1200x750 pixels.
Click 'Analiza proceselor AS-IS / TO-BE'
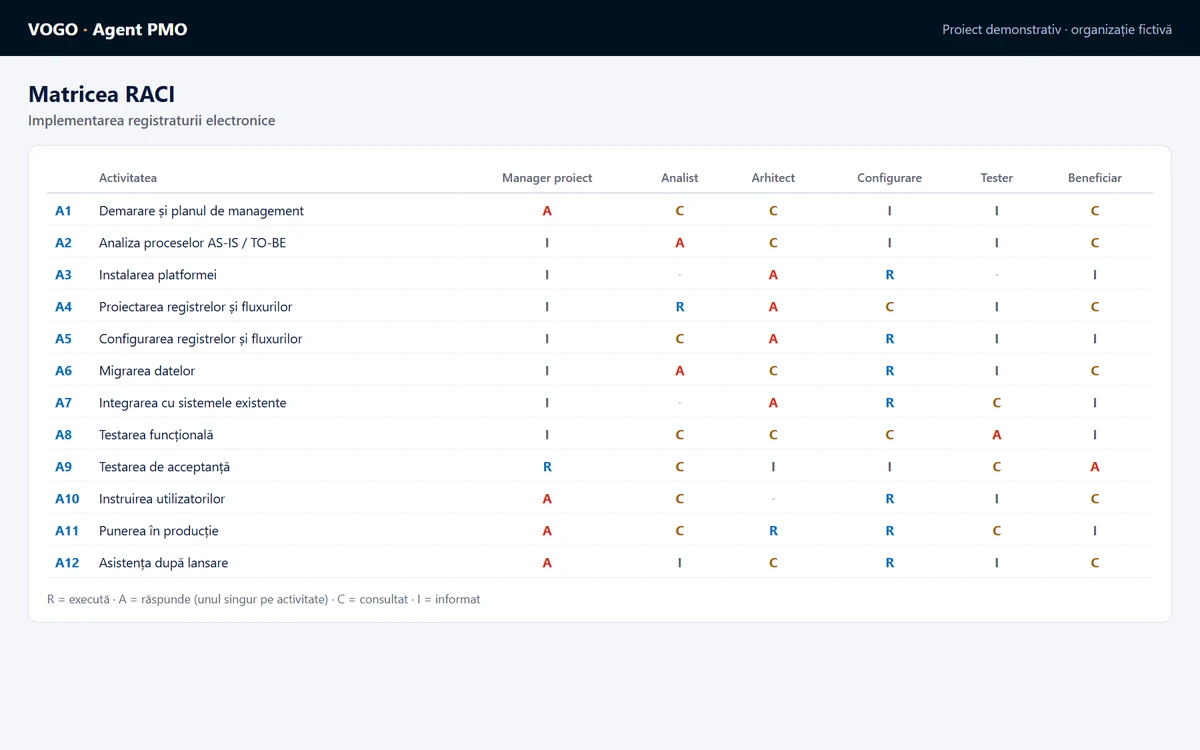coord(192,243)
